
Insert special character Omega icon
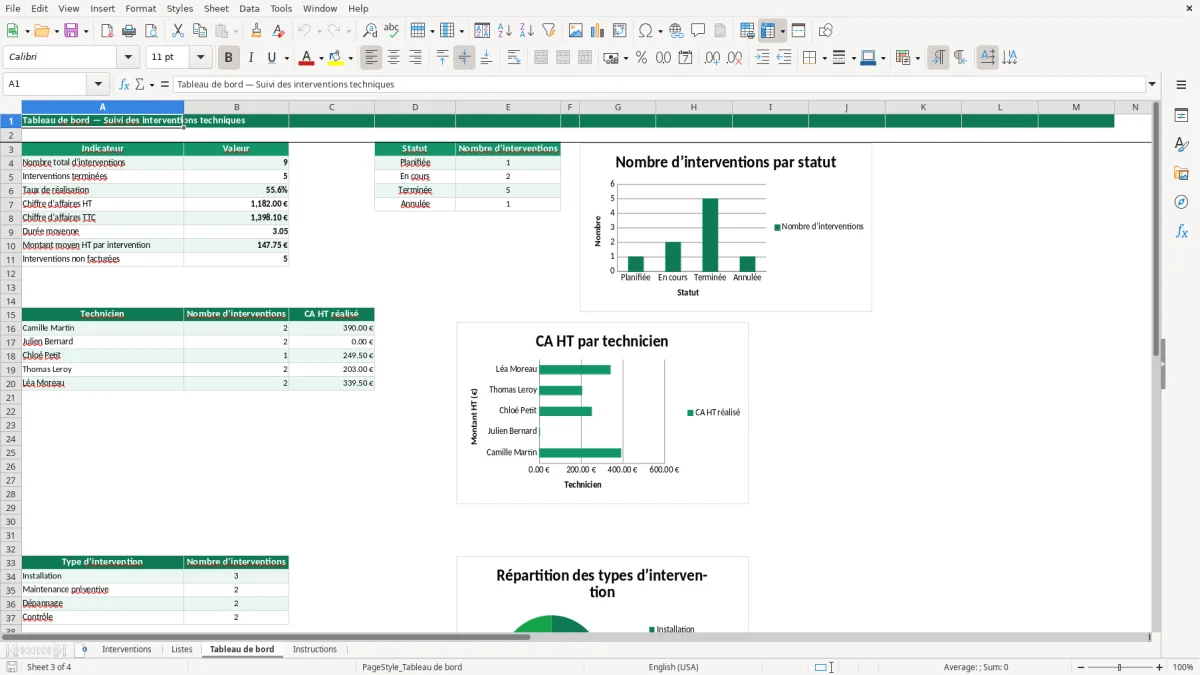pos(645,31)
